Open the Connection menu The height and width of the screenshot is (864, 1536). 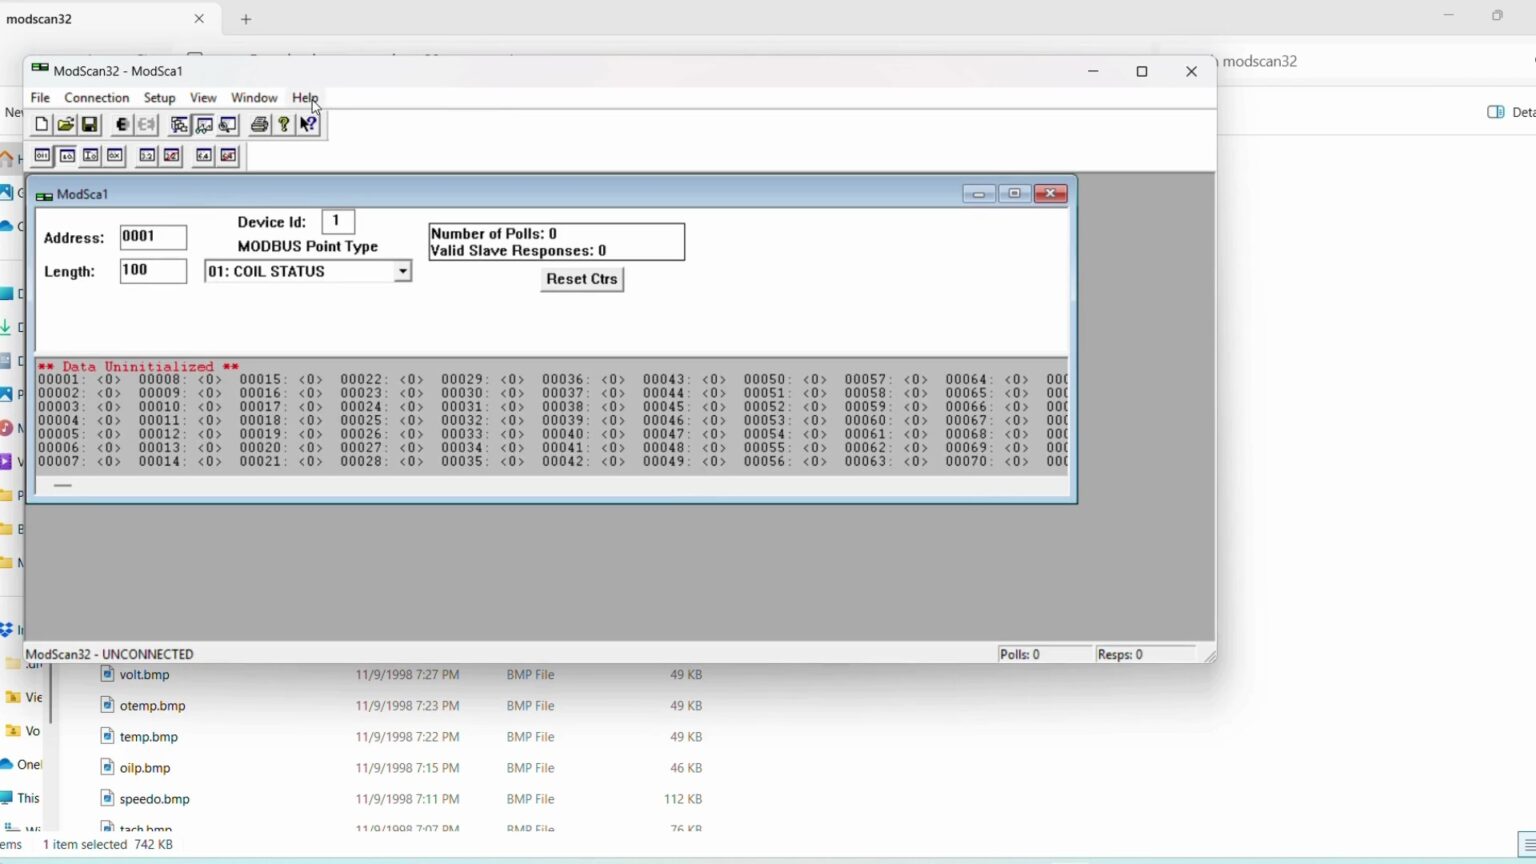(96, 98)
